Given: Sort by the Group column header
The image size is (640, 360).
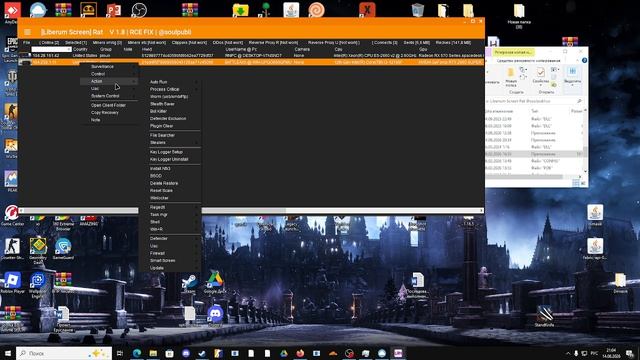Looking at the screenshot, I should point(106,49).
